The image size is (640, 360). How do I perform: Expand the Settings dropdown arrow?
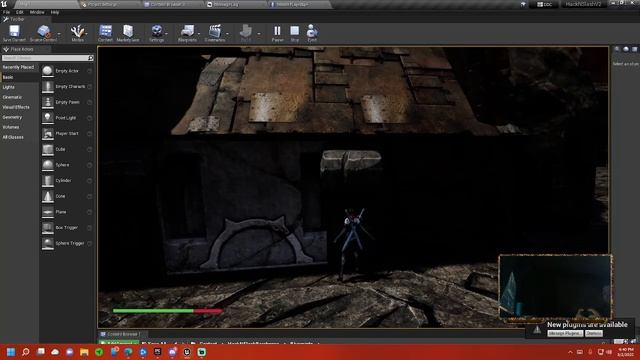[x=167, y=33]
